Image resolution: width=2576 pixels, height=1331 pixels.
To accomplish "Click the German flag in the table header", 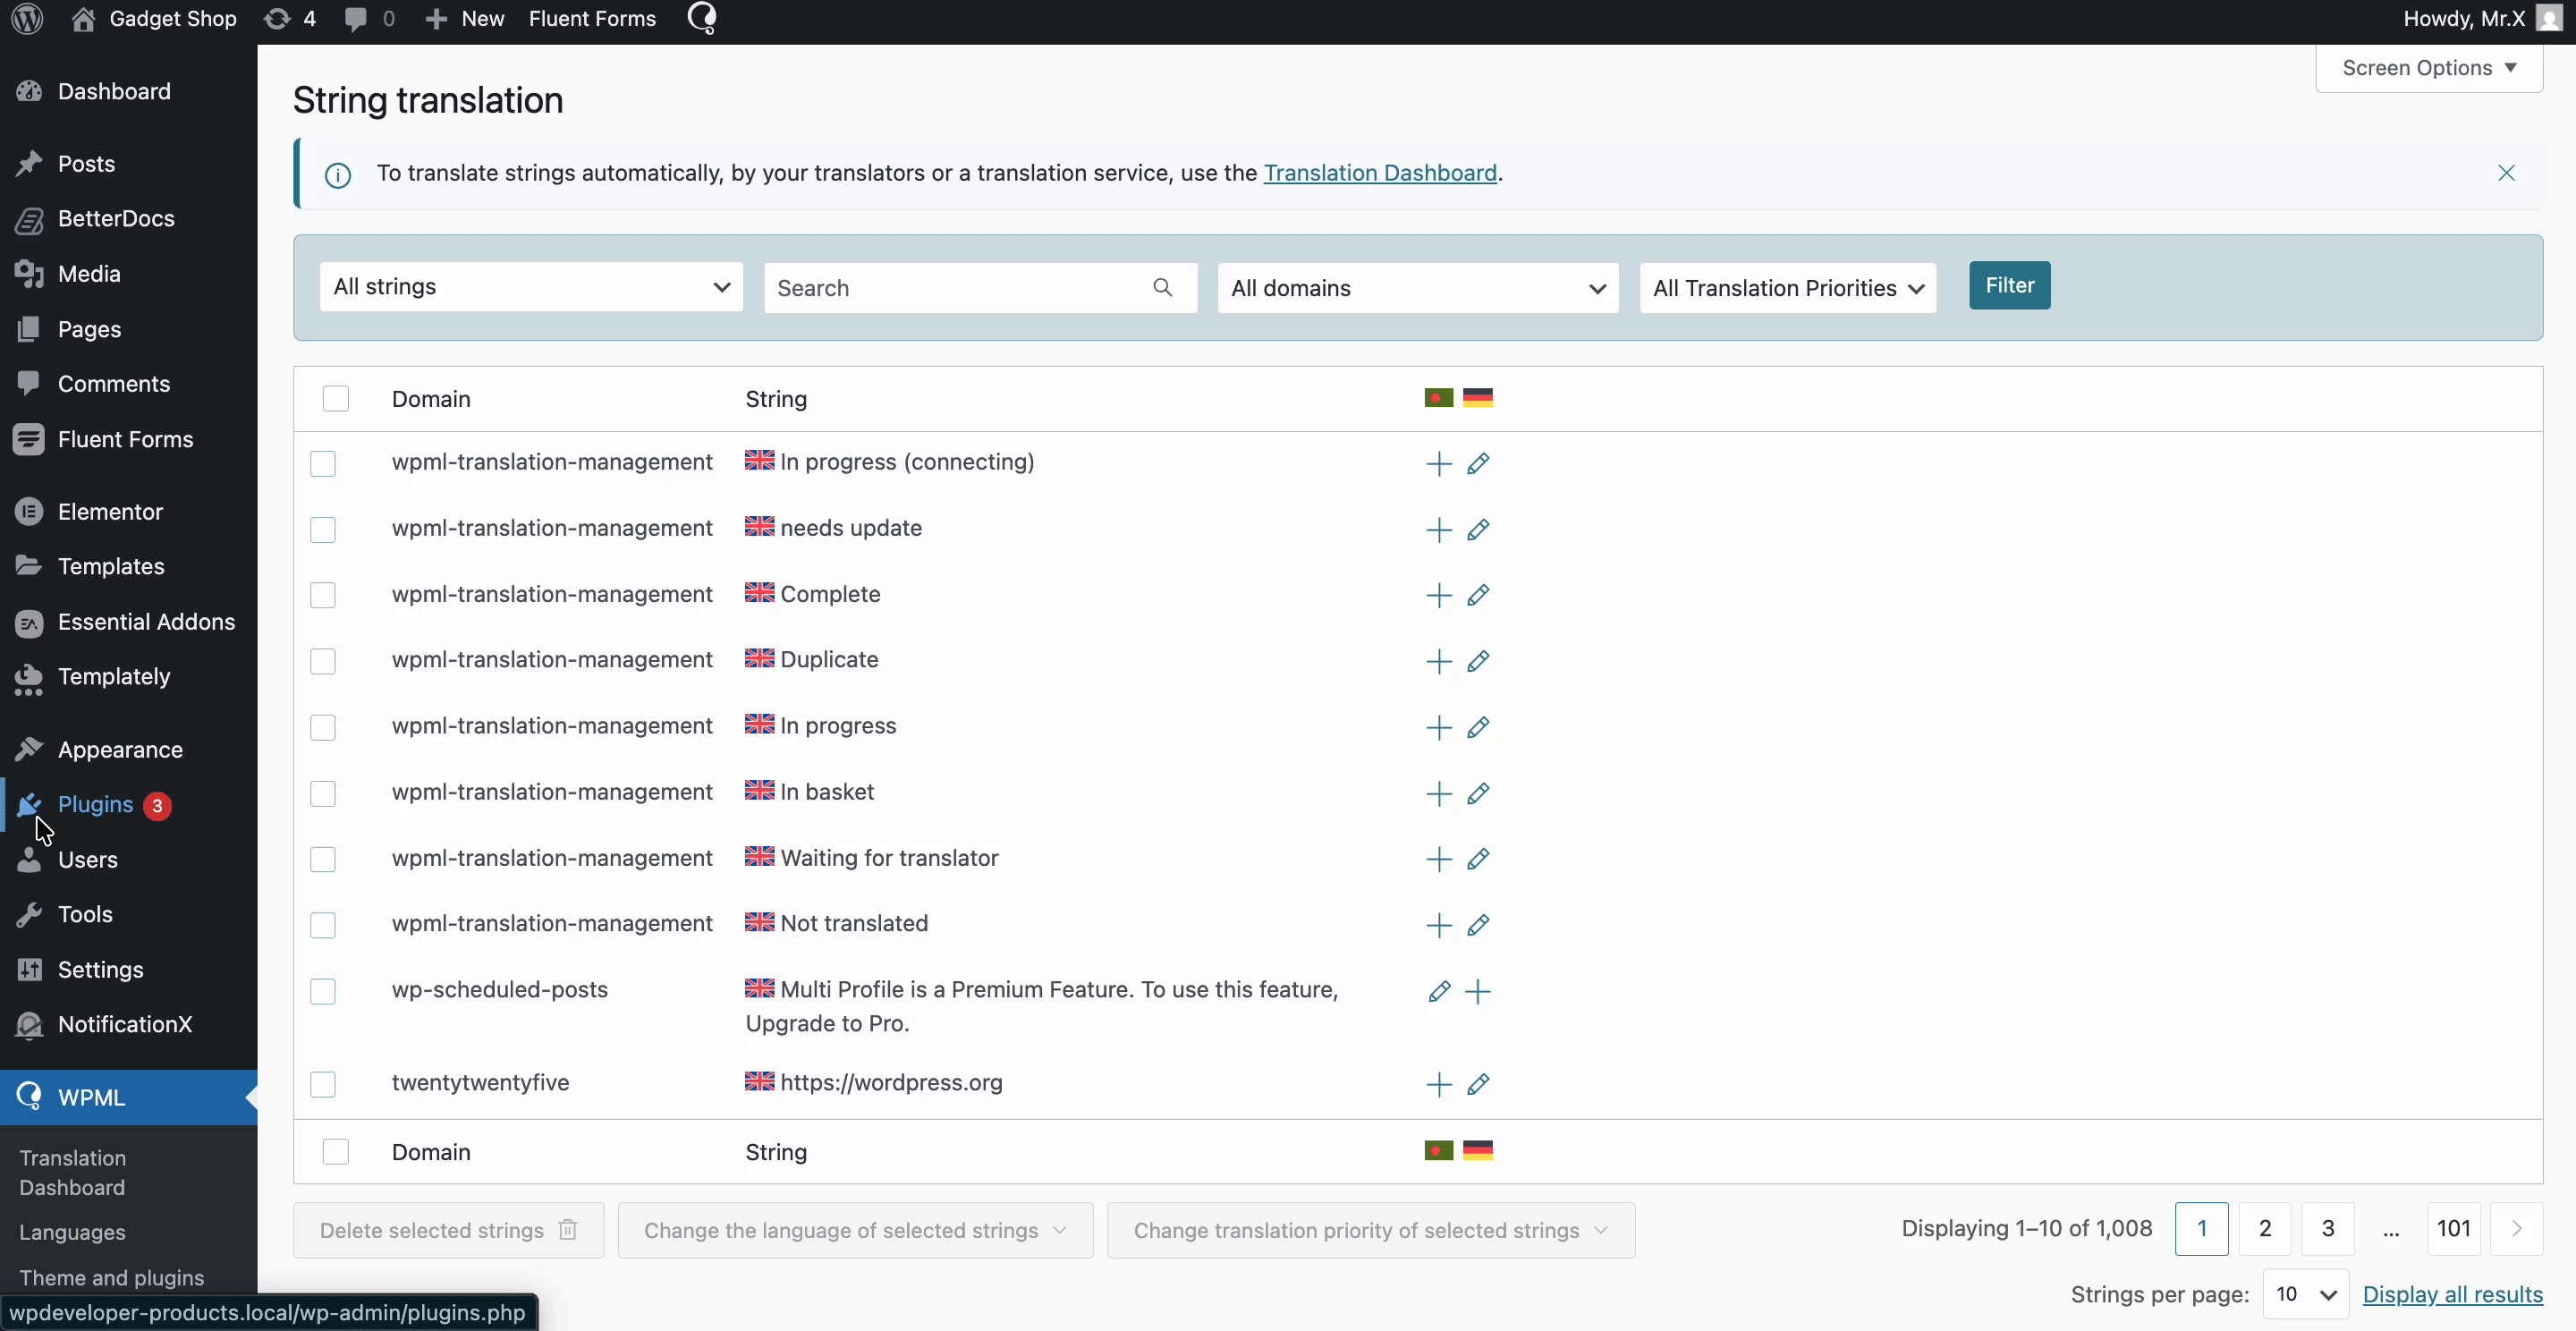I will pyautogui.click(x=1479, y=397).
